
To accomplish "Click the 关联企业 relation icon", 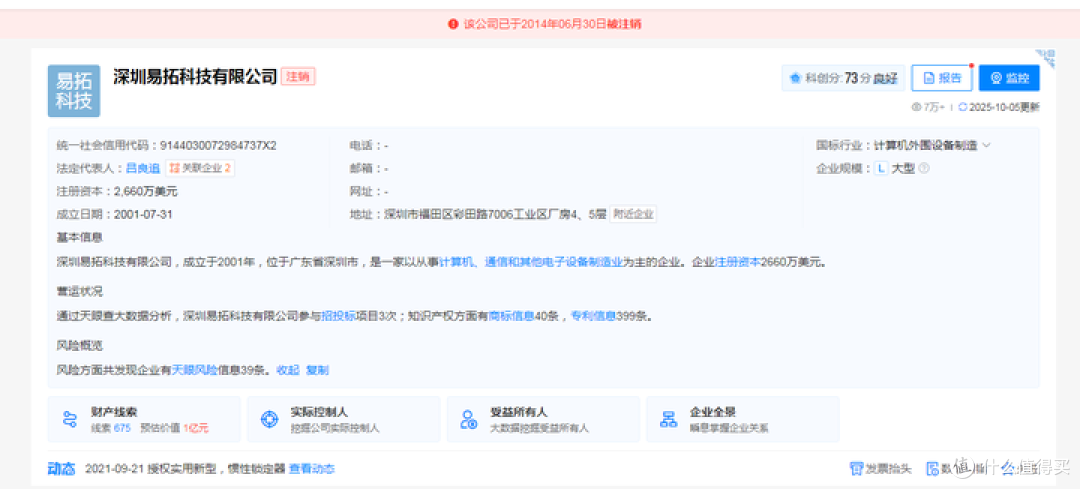I will (174, 168).
